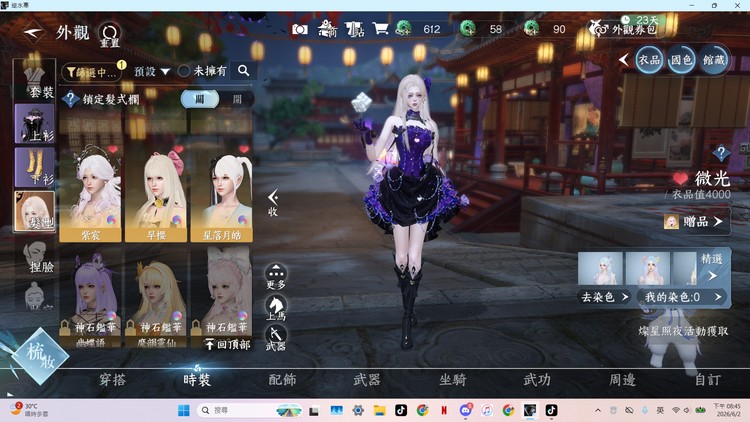Click the jade currency icon showing 612
Image resolution: width=750 pixels, height=422 pixels.
[403, 29]
